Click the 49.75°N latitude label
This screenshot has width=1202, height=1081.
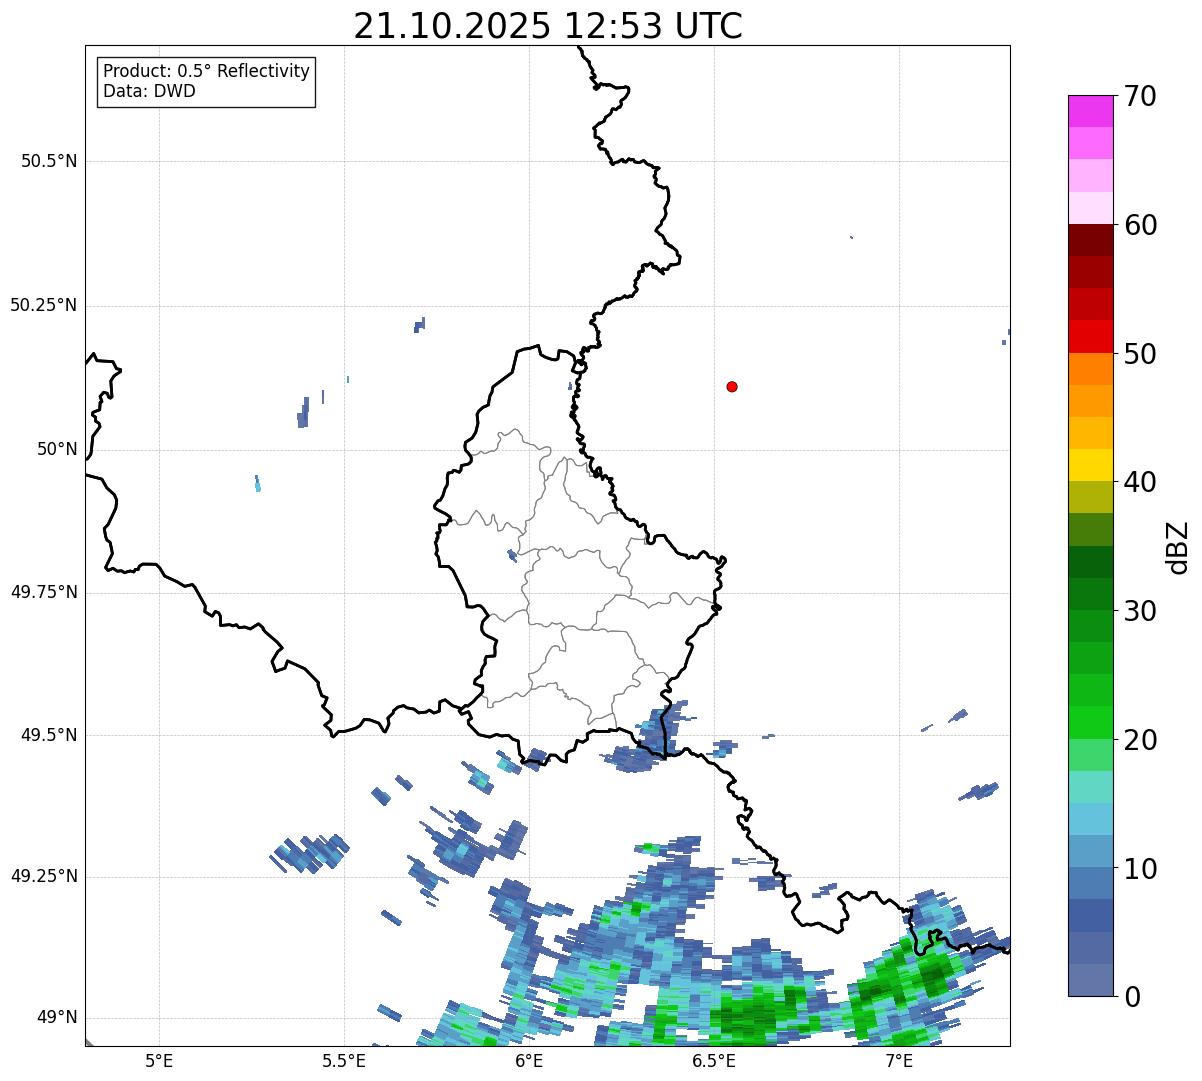pyautogui.click(x=44, y=592)
